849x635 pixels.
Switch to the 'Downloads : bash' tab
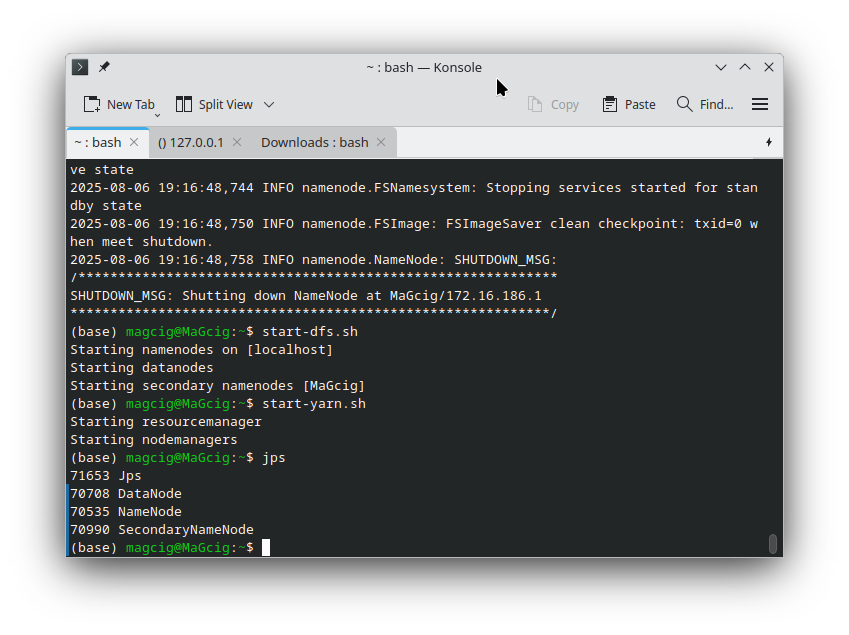315,142
